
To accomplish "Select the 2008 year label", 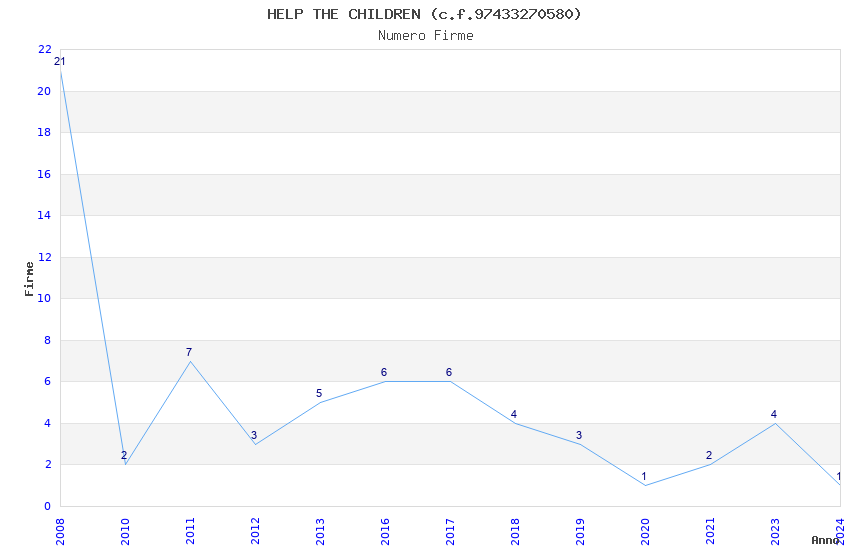I will pos(60,530).
